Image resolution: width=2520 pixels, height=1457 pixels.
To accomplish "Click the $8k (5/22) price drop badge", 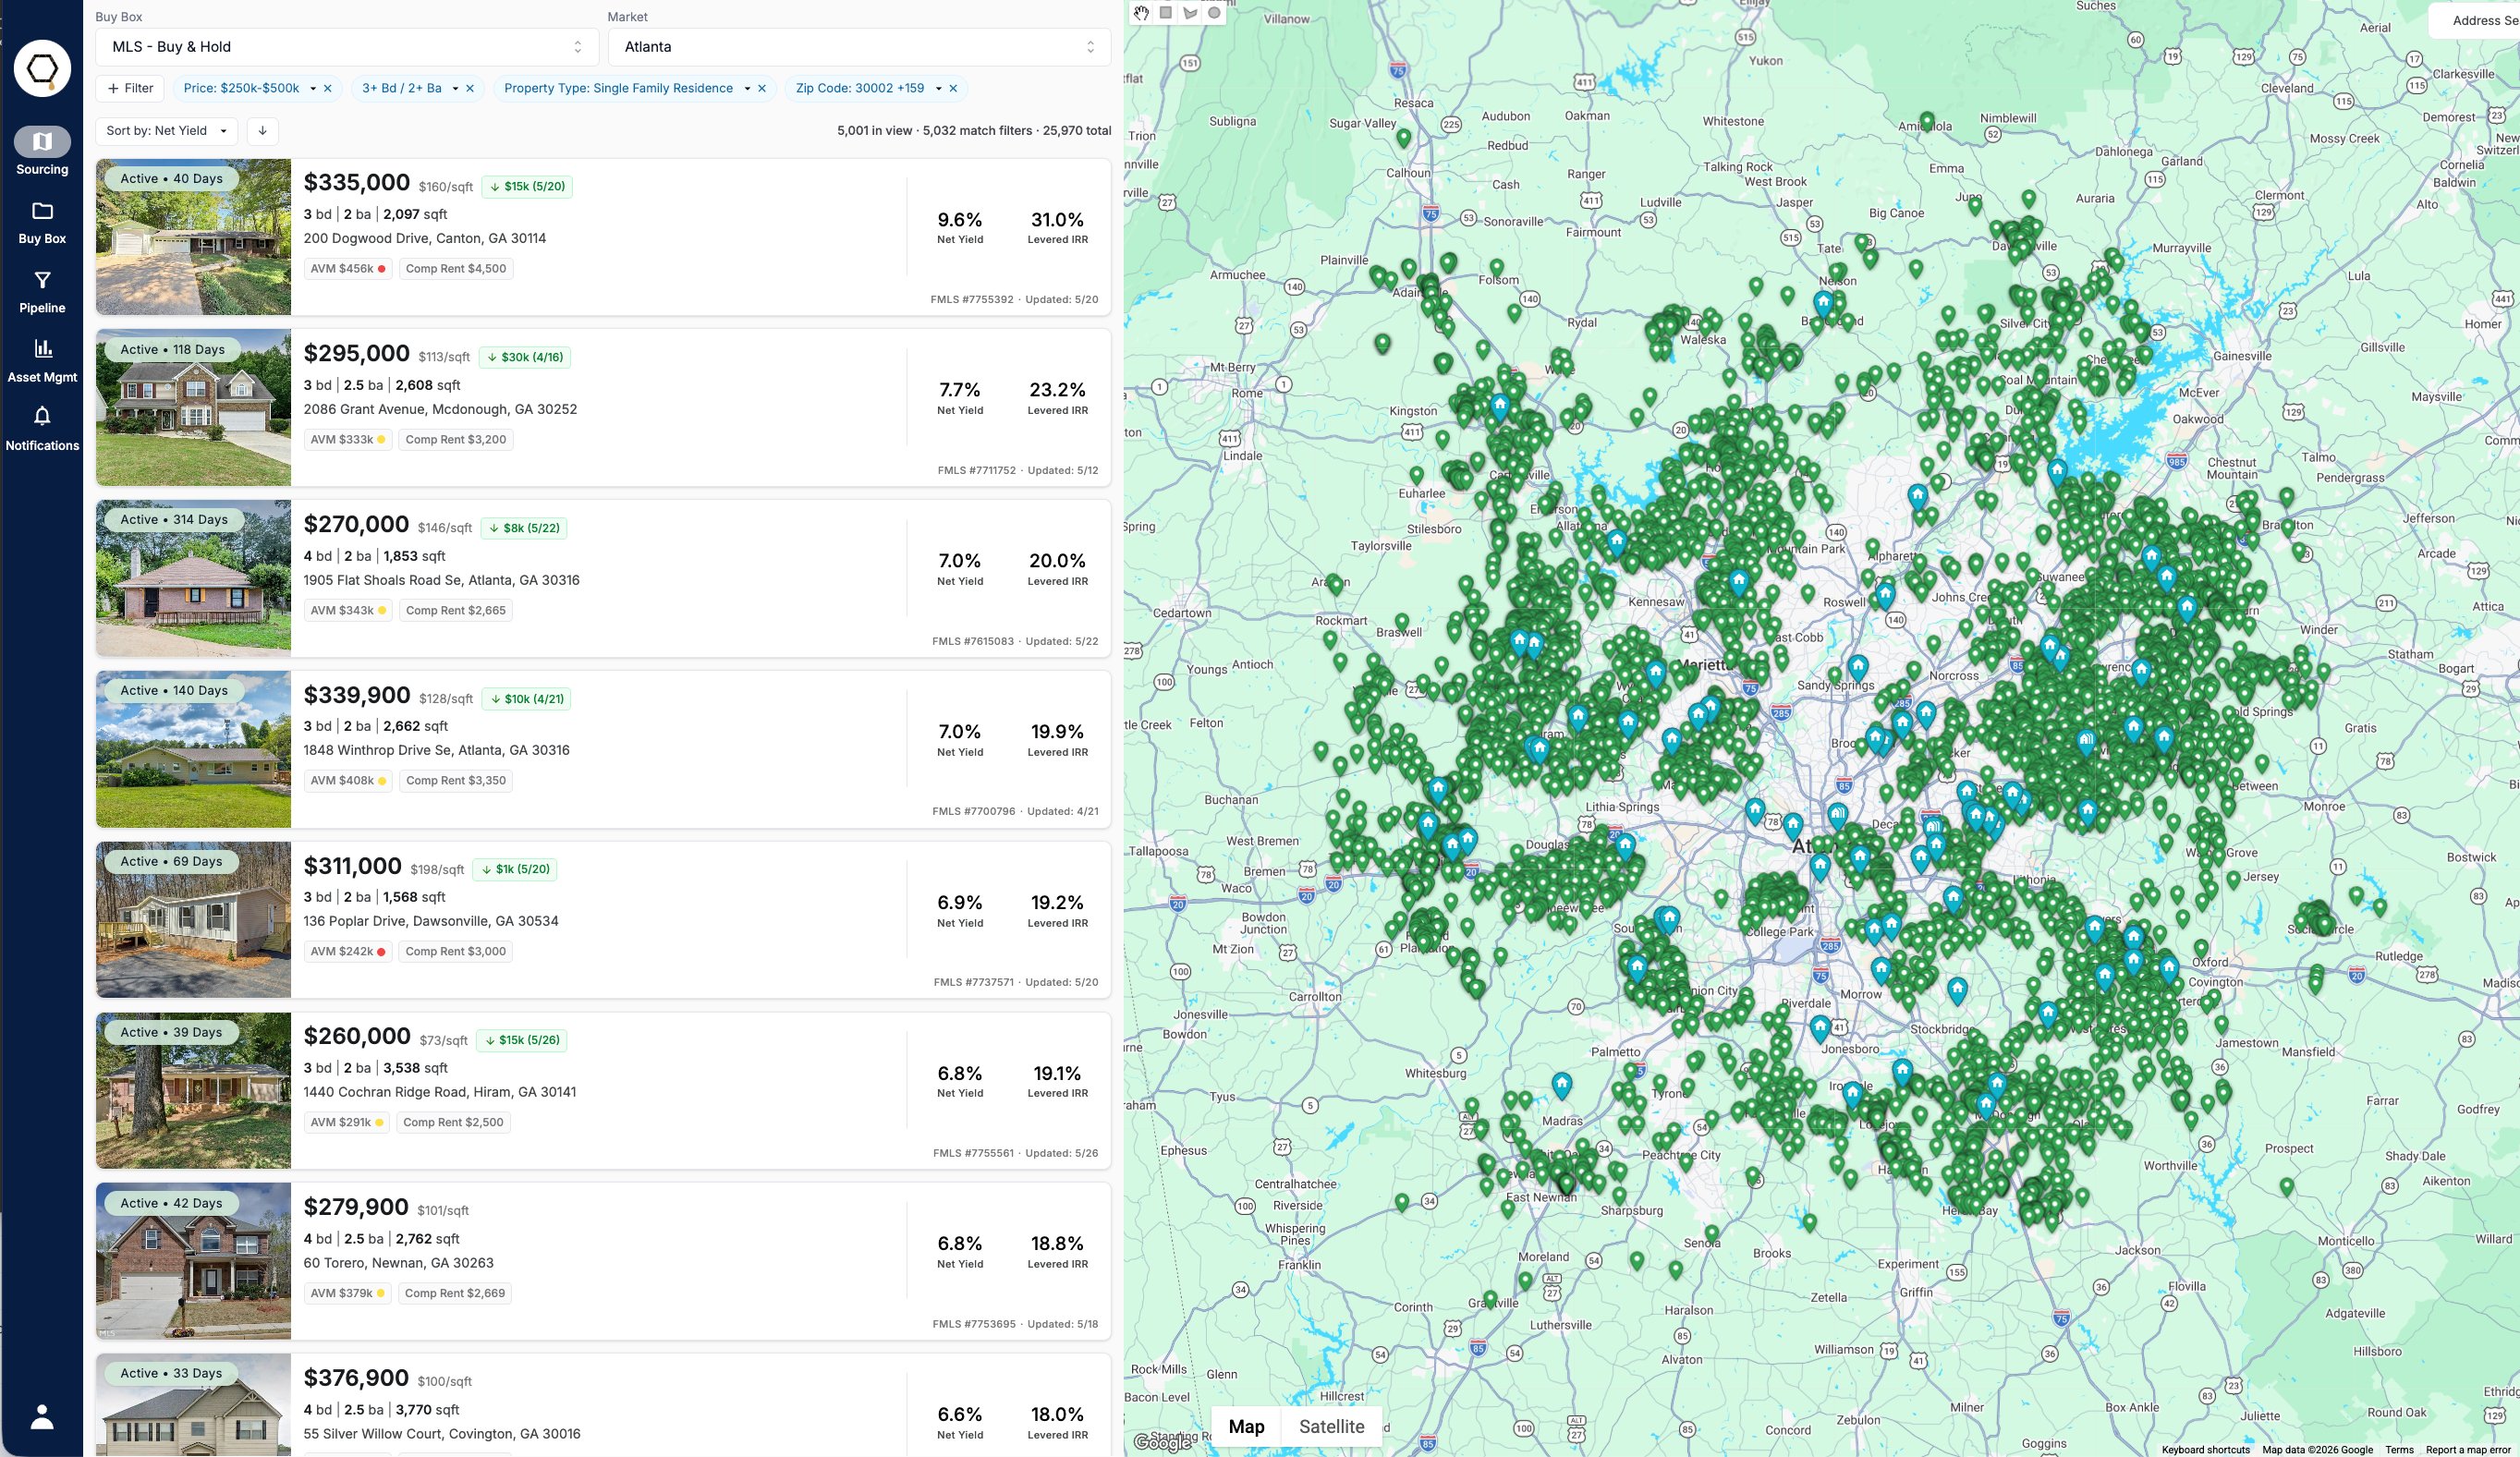I will (x=524, y=528).
